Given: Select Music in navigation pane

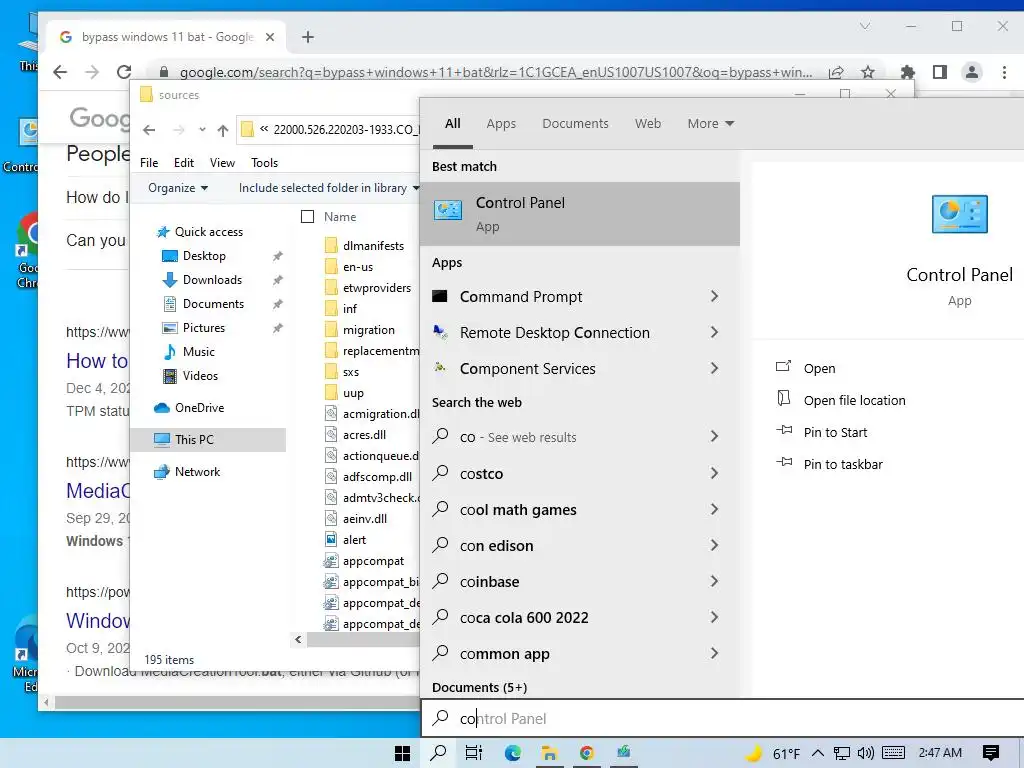Looking at the screenshot, I should (199, 351).
